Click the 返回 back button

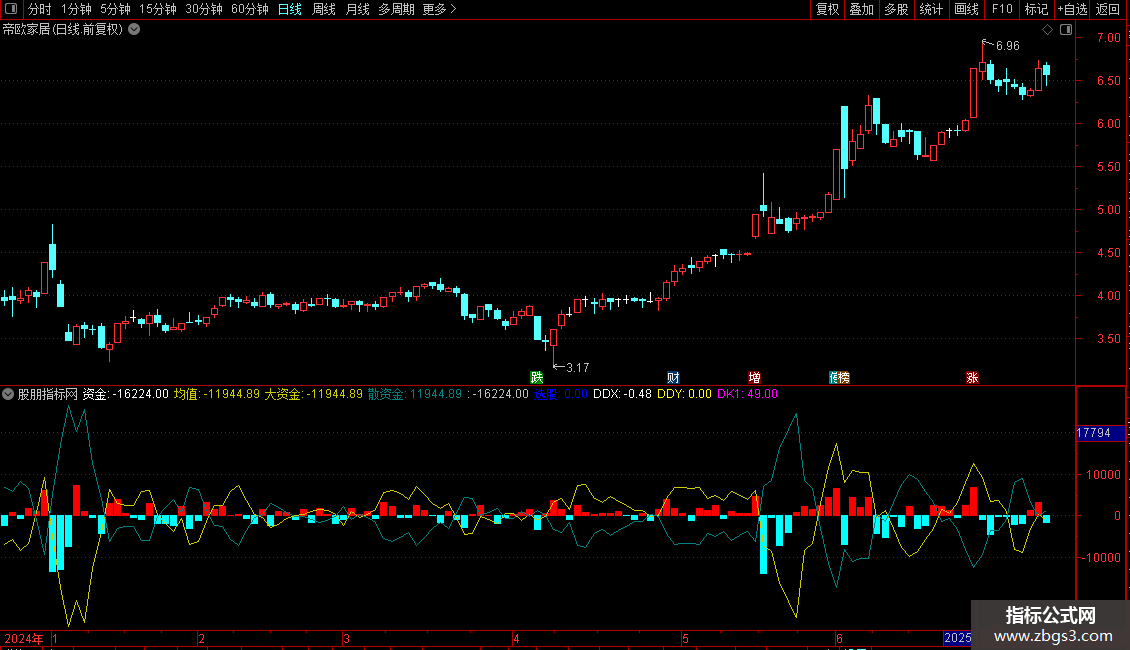pyautogui.click(x=1108, y=9)
